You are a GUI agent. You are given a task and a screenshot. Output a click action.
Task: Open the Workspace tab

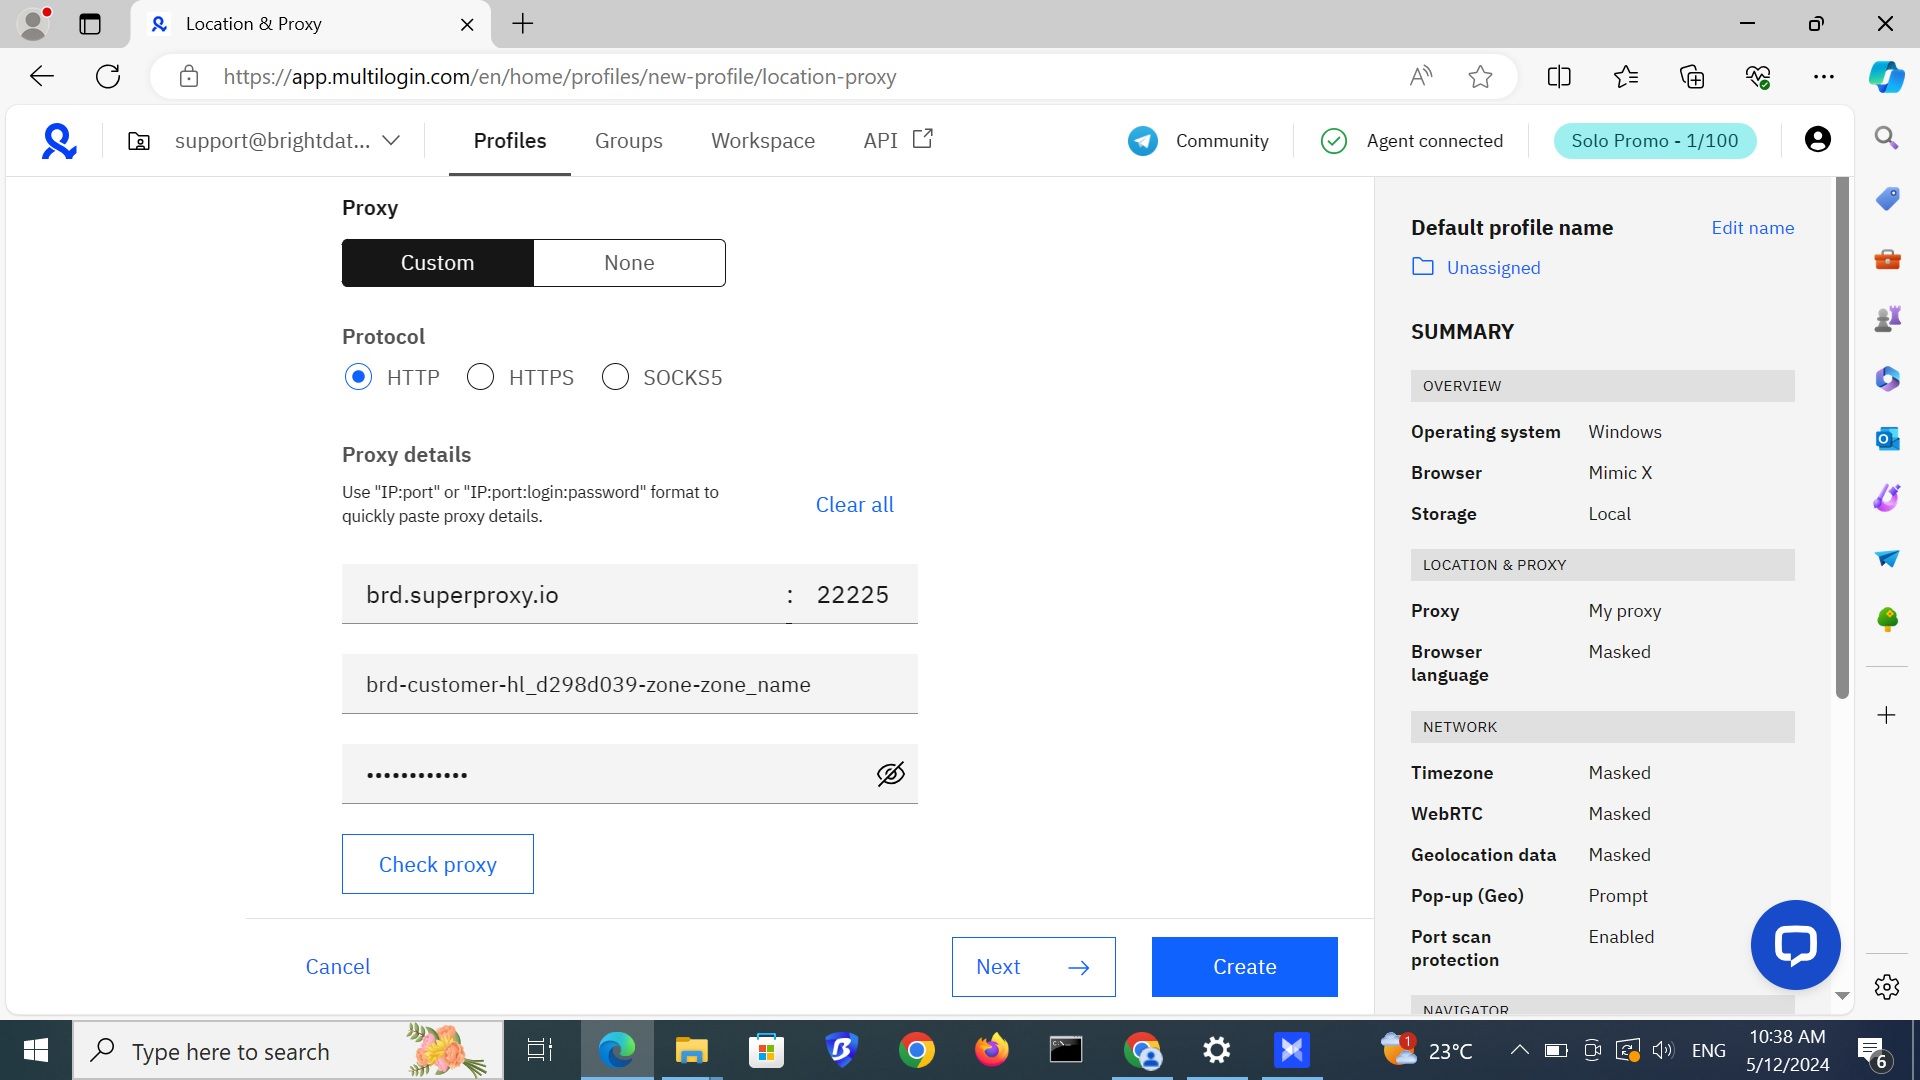point(762,141)
